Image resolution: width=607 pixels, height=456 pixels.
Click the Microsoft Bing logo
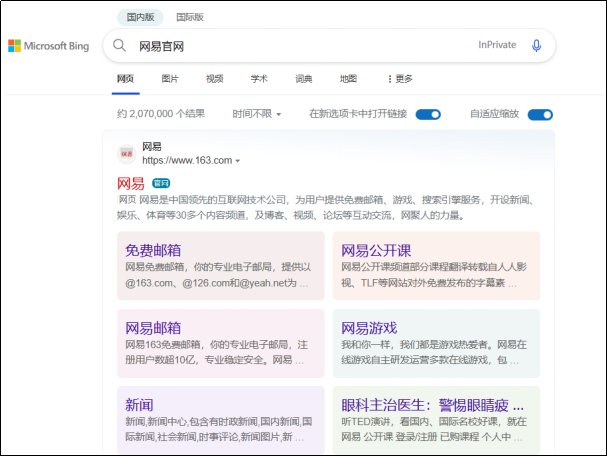pos(49,46)
